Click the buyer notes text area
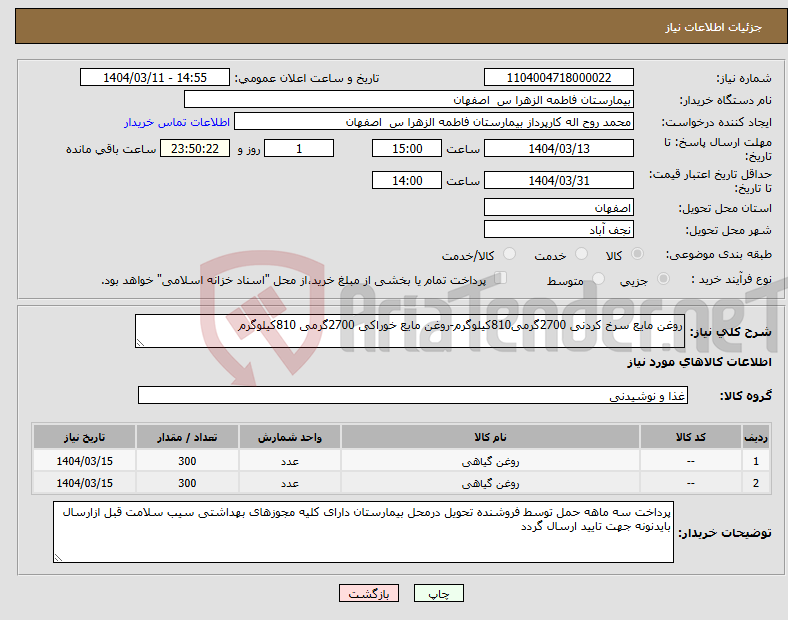This screenshot has width=788, height=620. coord(363,532)
